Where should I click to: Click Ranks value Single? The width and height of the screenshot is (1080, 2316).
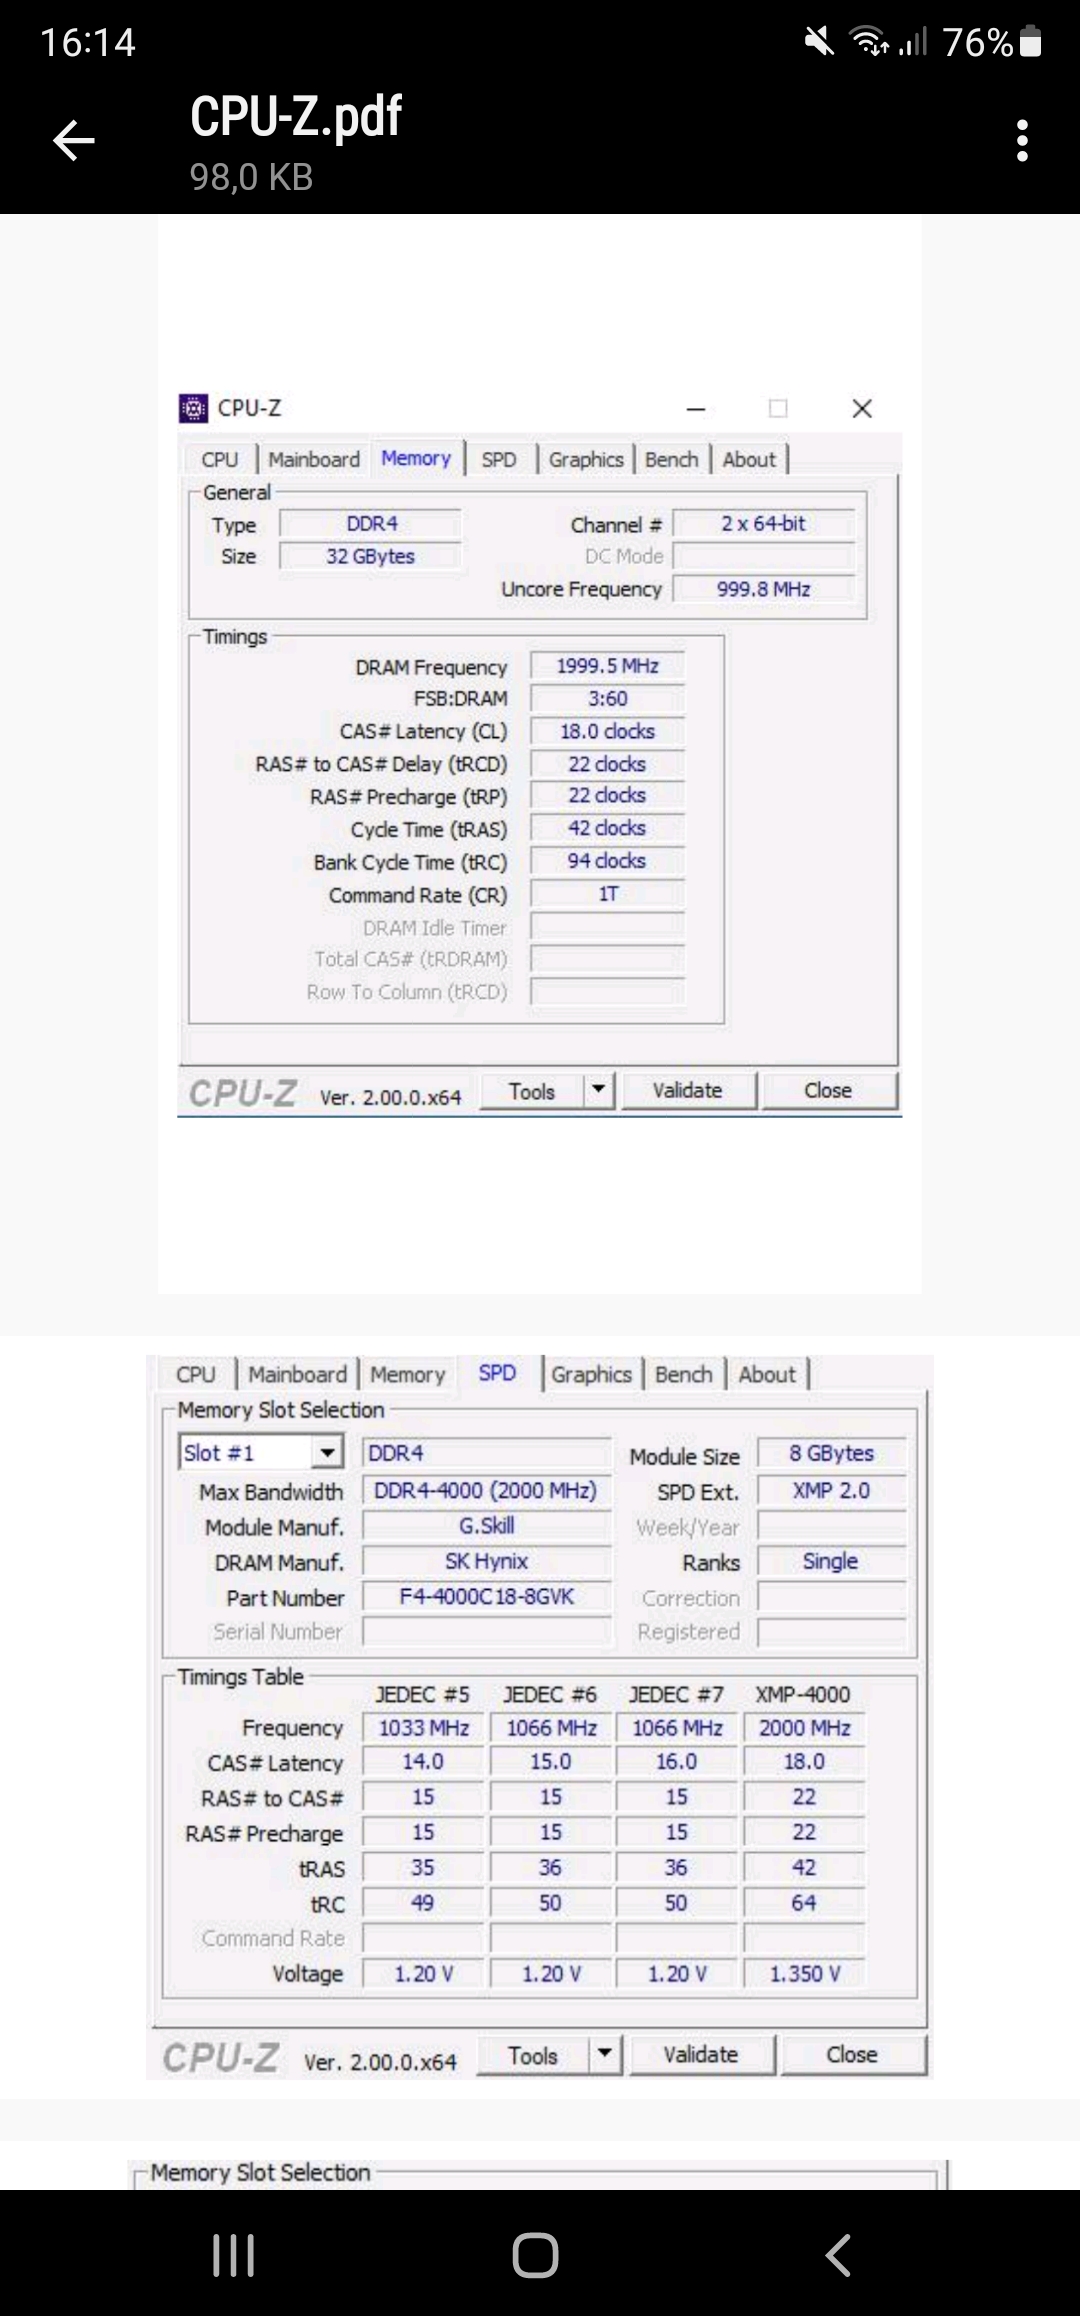pos(831,1561)
